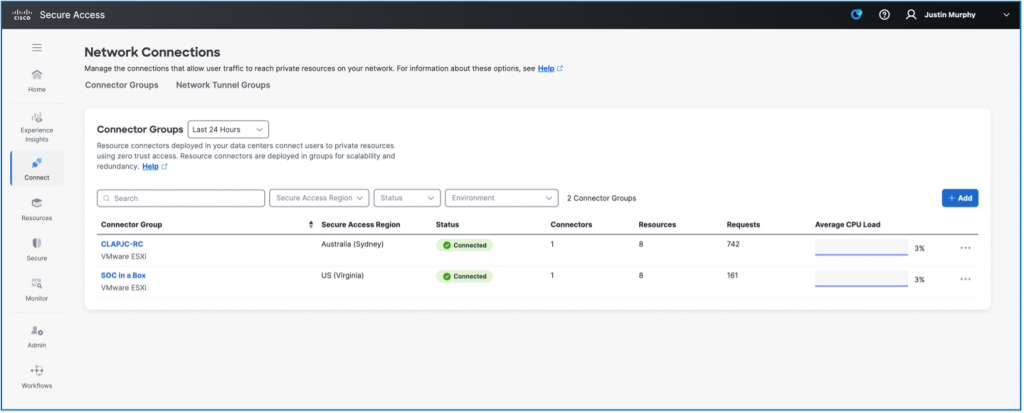Open the Resources sidebar section
Screen dimensions: 1024x413
coord(37,209)
